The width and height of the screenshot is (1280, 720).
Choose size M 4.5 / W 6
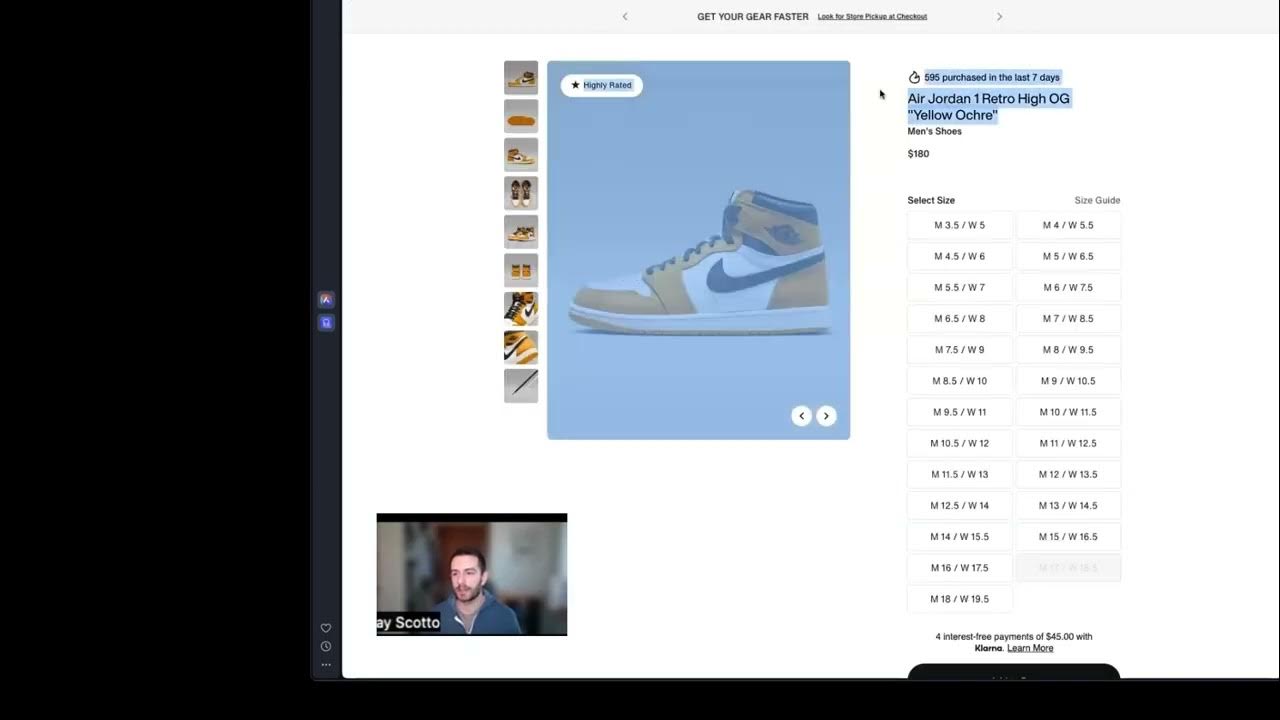[x=960, y=256]
